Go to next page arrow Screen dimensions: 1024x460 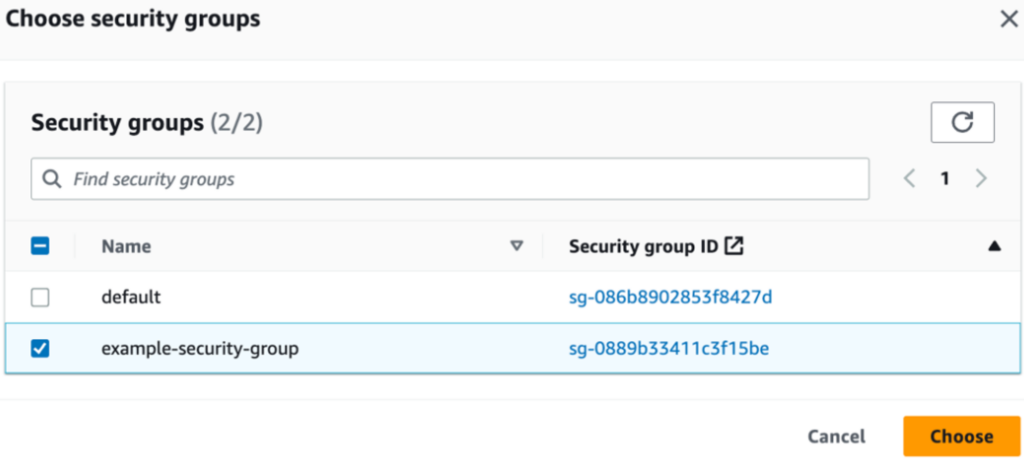980,178
